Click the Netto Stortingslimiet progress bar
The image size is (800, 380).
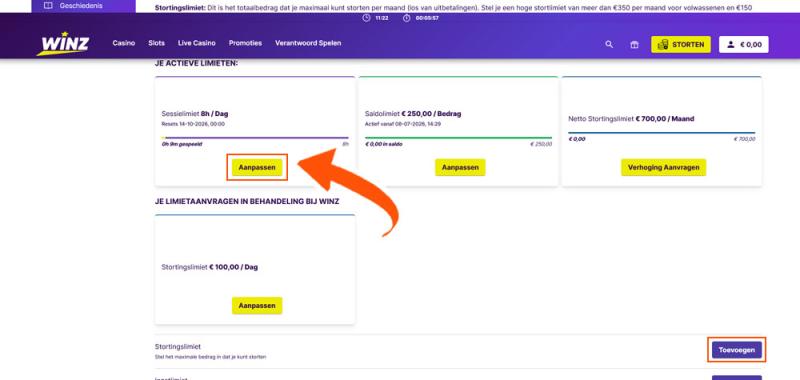(x=662, y=133)
